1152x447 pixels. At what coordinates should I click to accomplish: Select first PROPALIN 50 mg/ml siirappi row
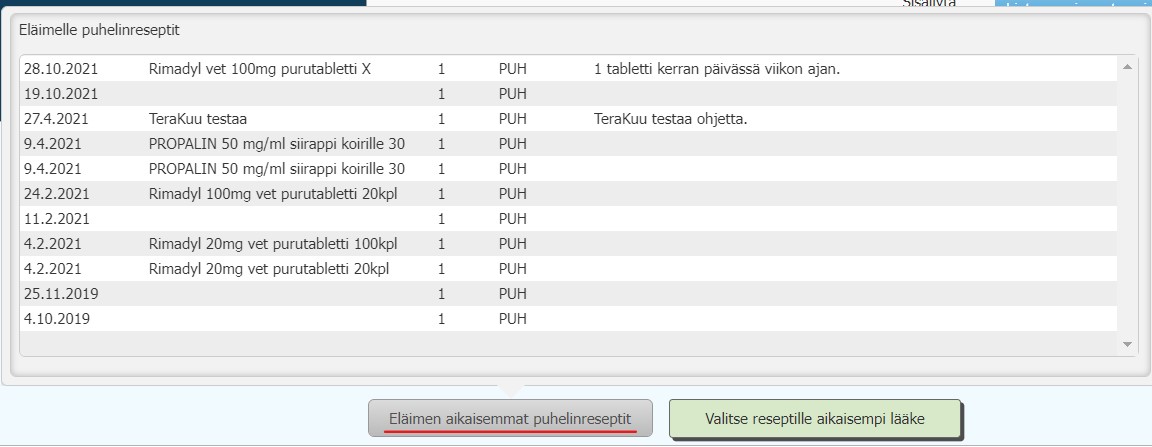point(569,144)
